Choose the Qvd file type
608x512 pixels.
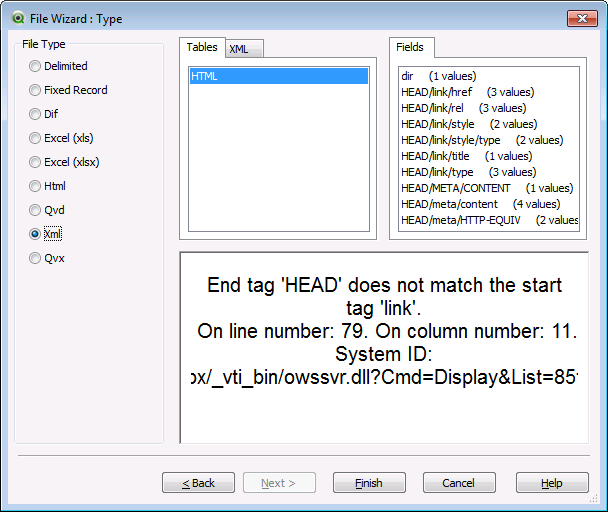coord(47,210)
